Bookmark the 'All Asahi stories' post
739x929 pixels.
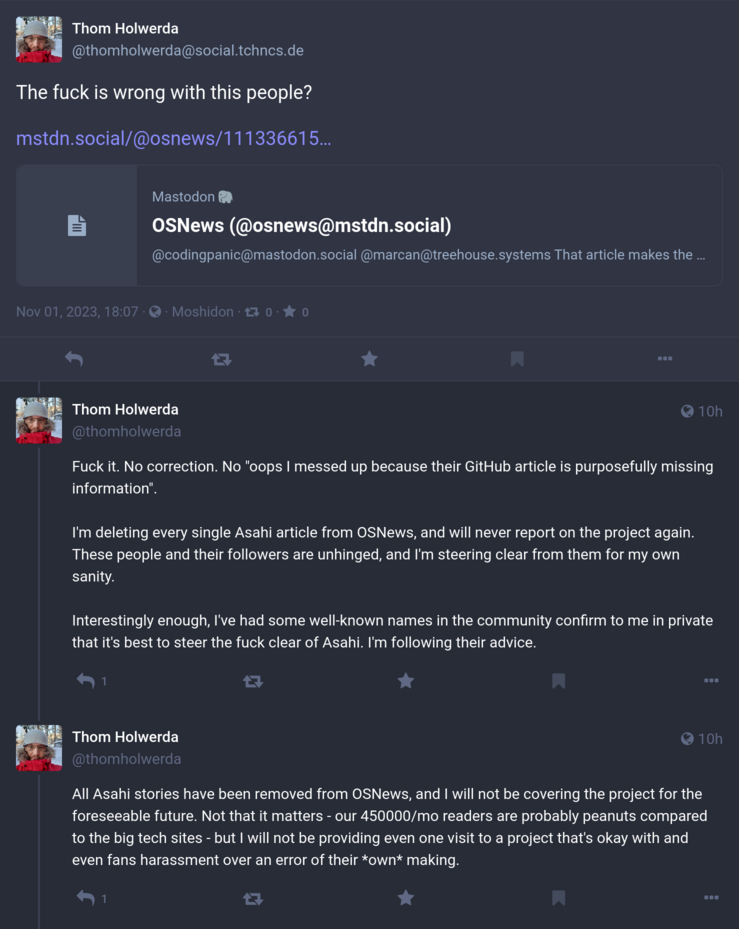558,898
